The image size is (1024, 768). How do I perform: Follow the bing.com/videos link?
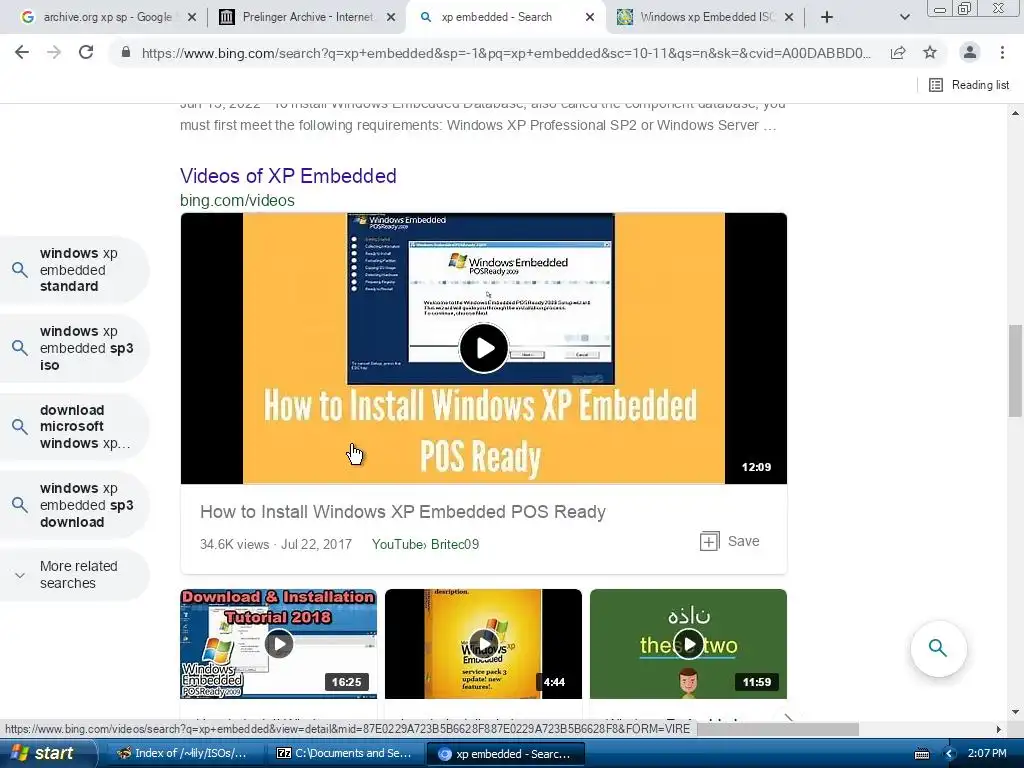(x=237, y=200)
